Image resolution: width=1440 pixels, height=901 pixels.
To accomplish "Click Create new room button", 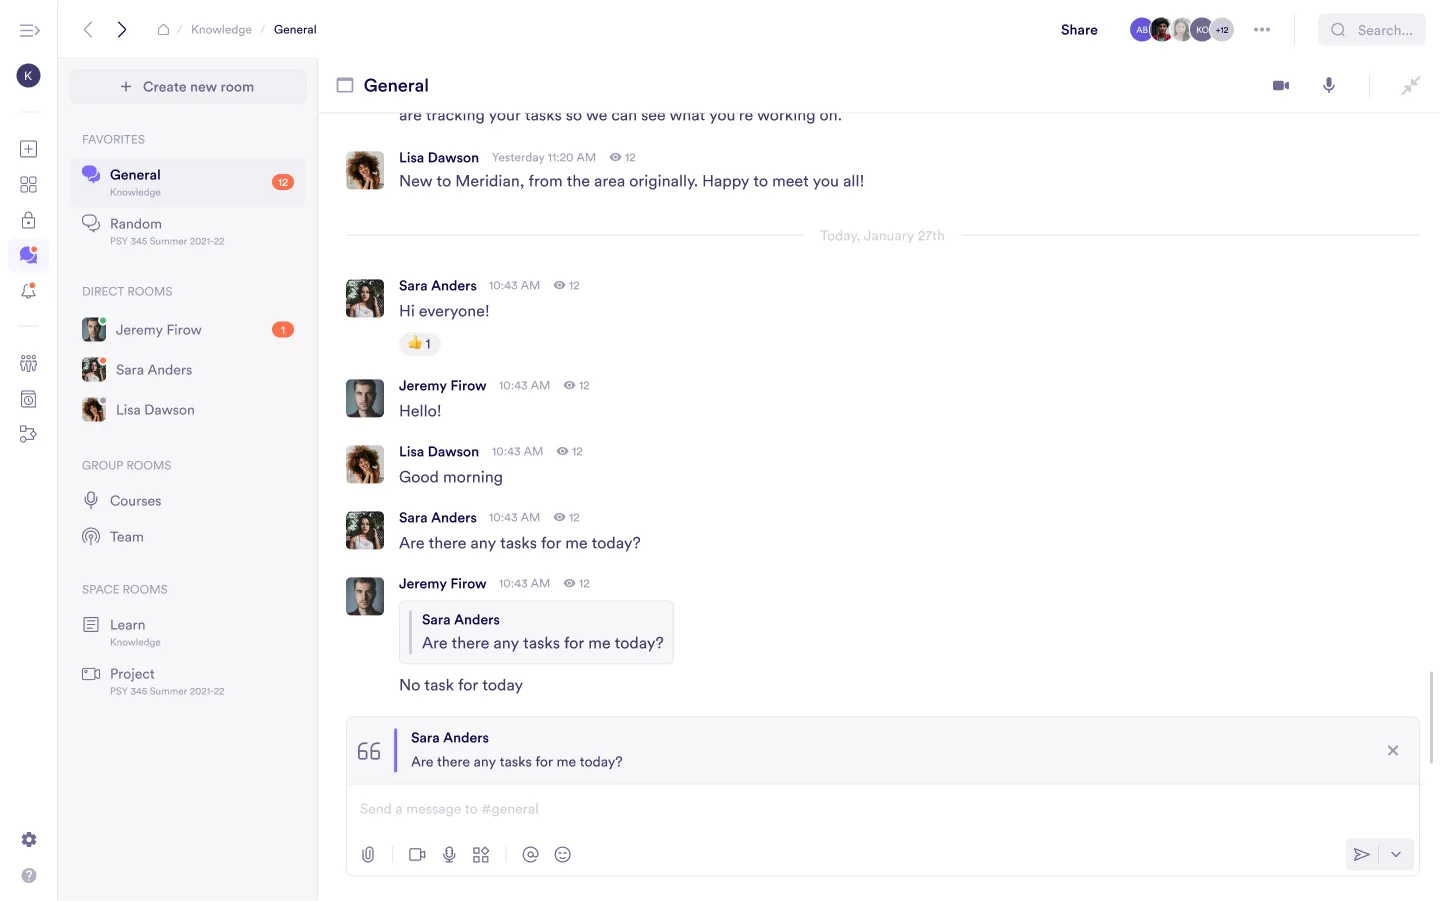I will pyautogui.click(x=188, y=87).
